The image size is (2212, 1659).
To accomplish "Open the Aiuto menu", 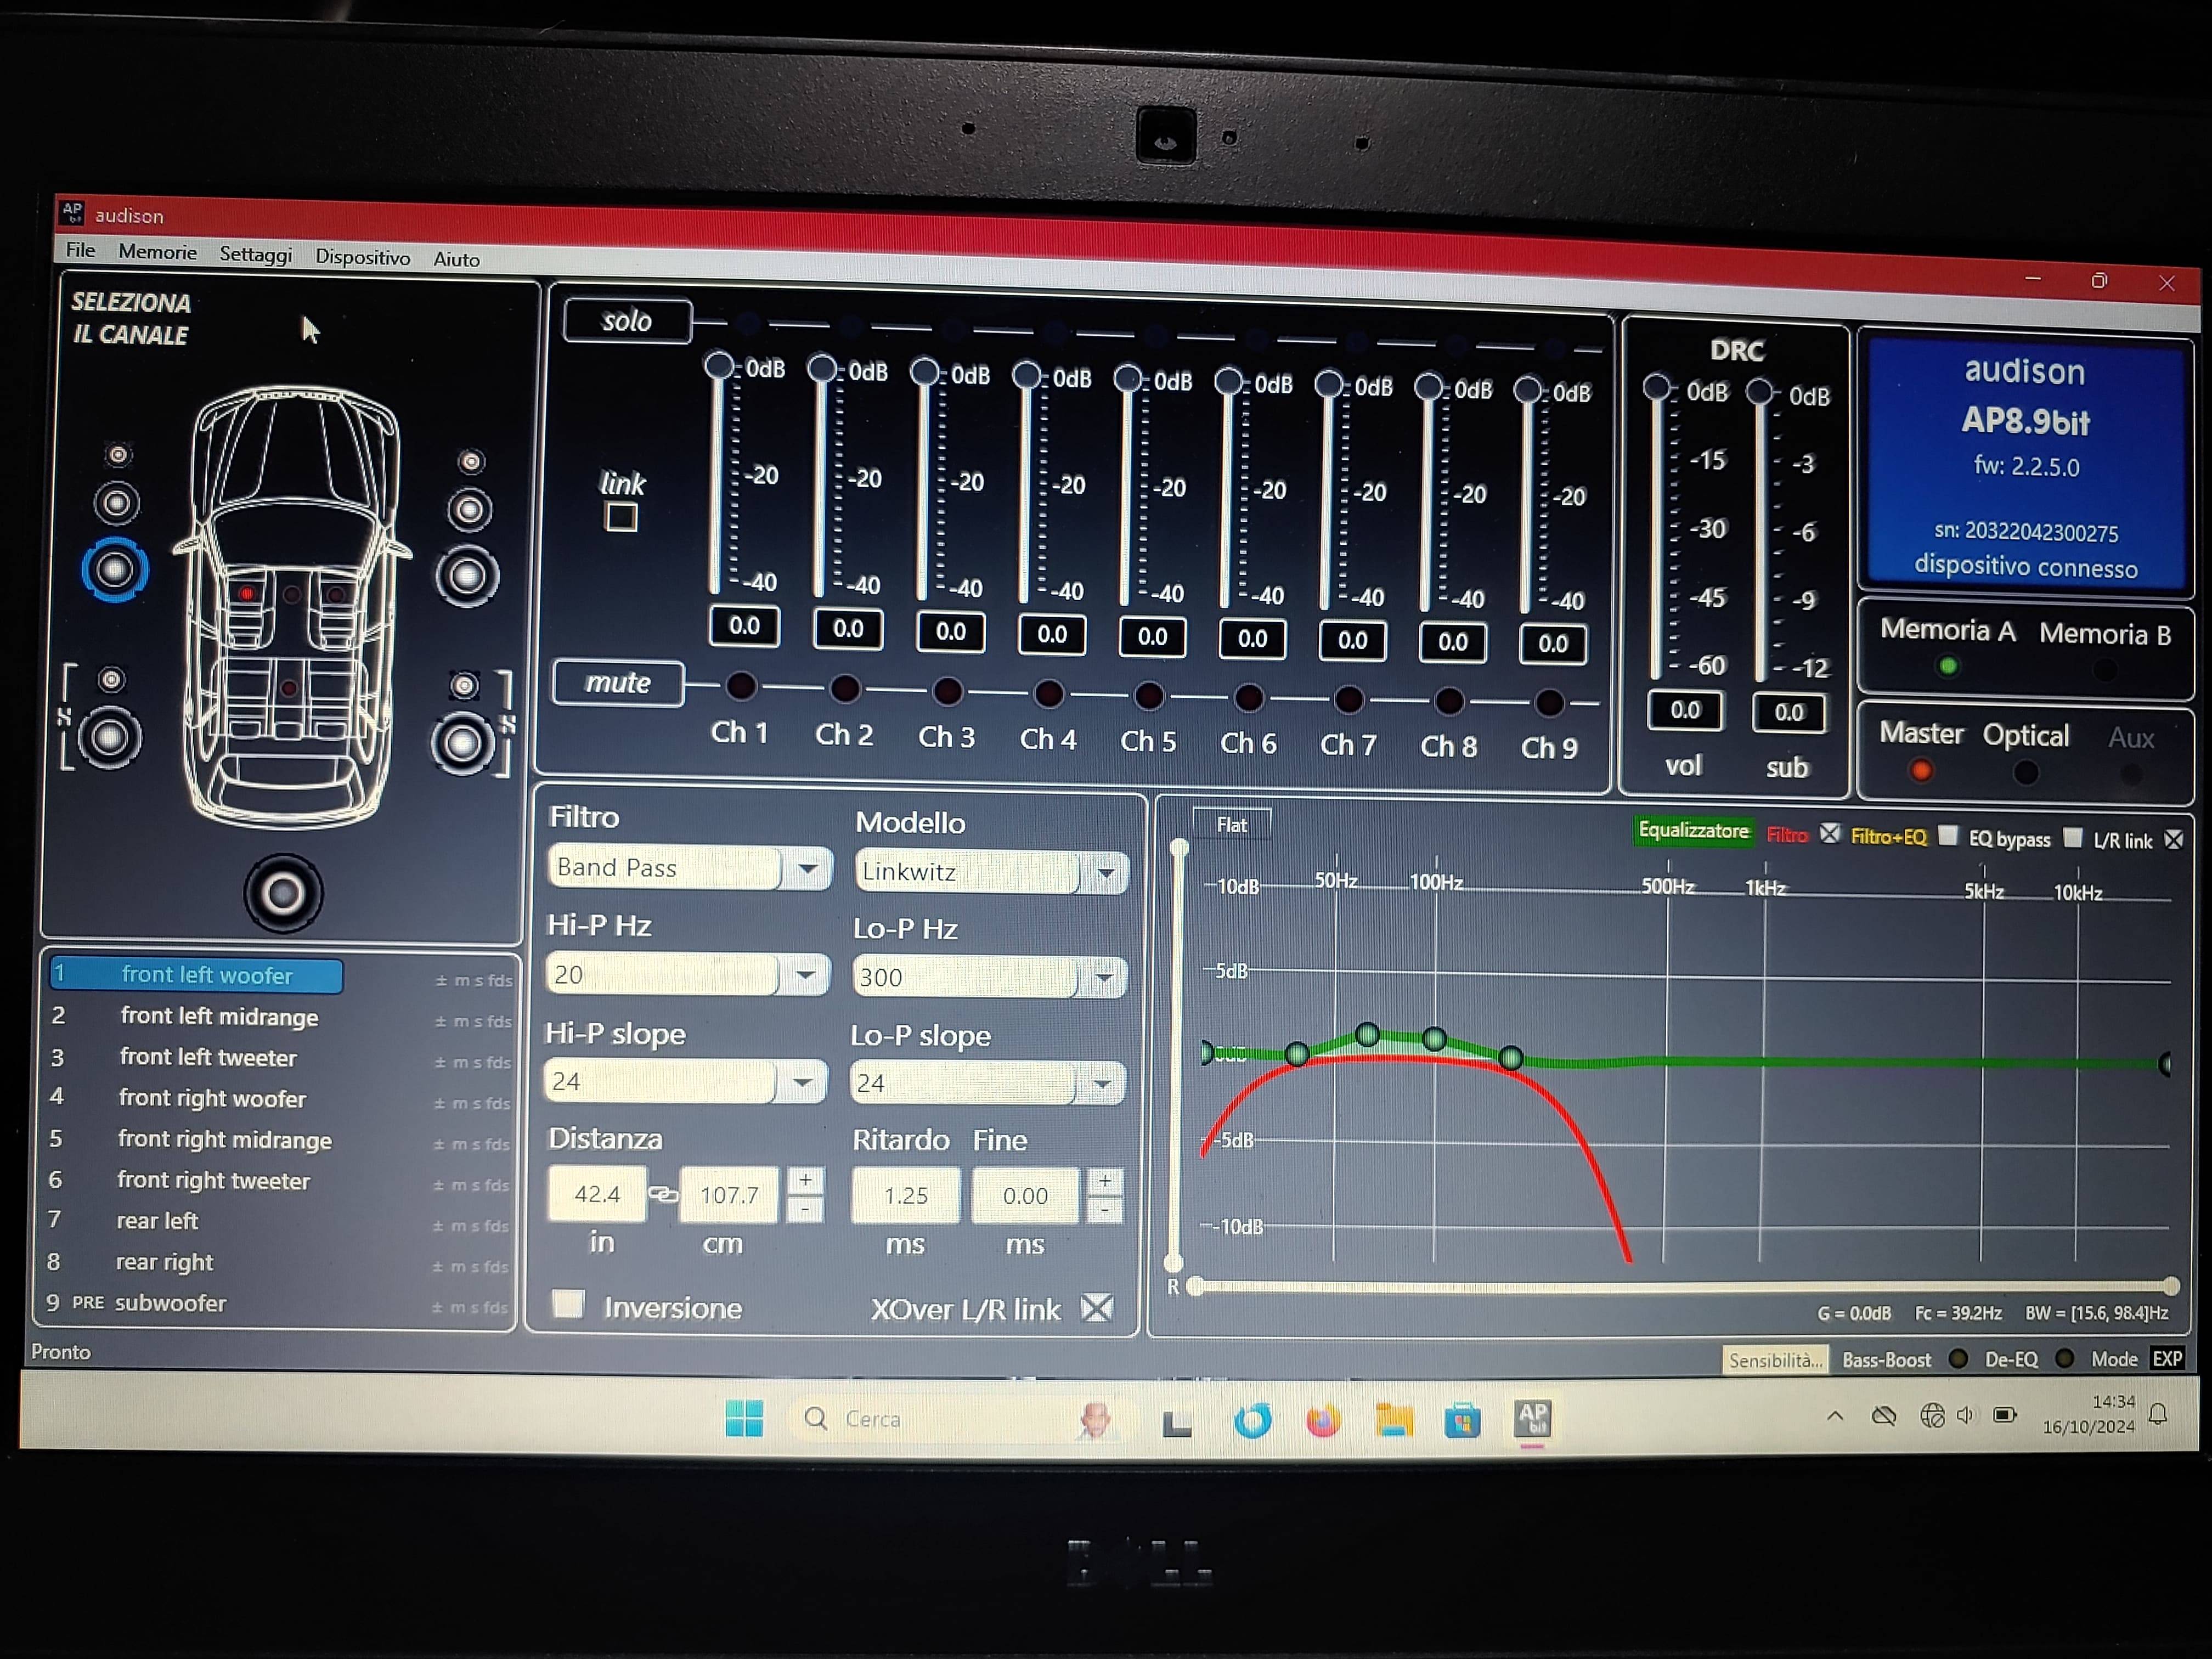I will (456, 259).
